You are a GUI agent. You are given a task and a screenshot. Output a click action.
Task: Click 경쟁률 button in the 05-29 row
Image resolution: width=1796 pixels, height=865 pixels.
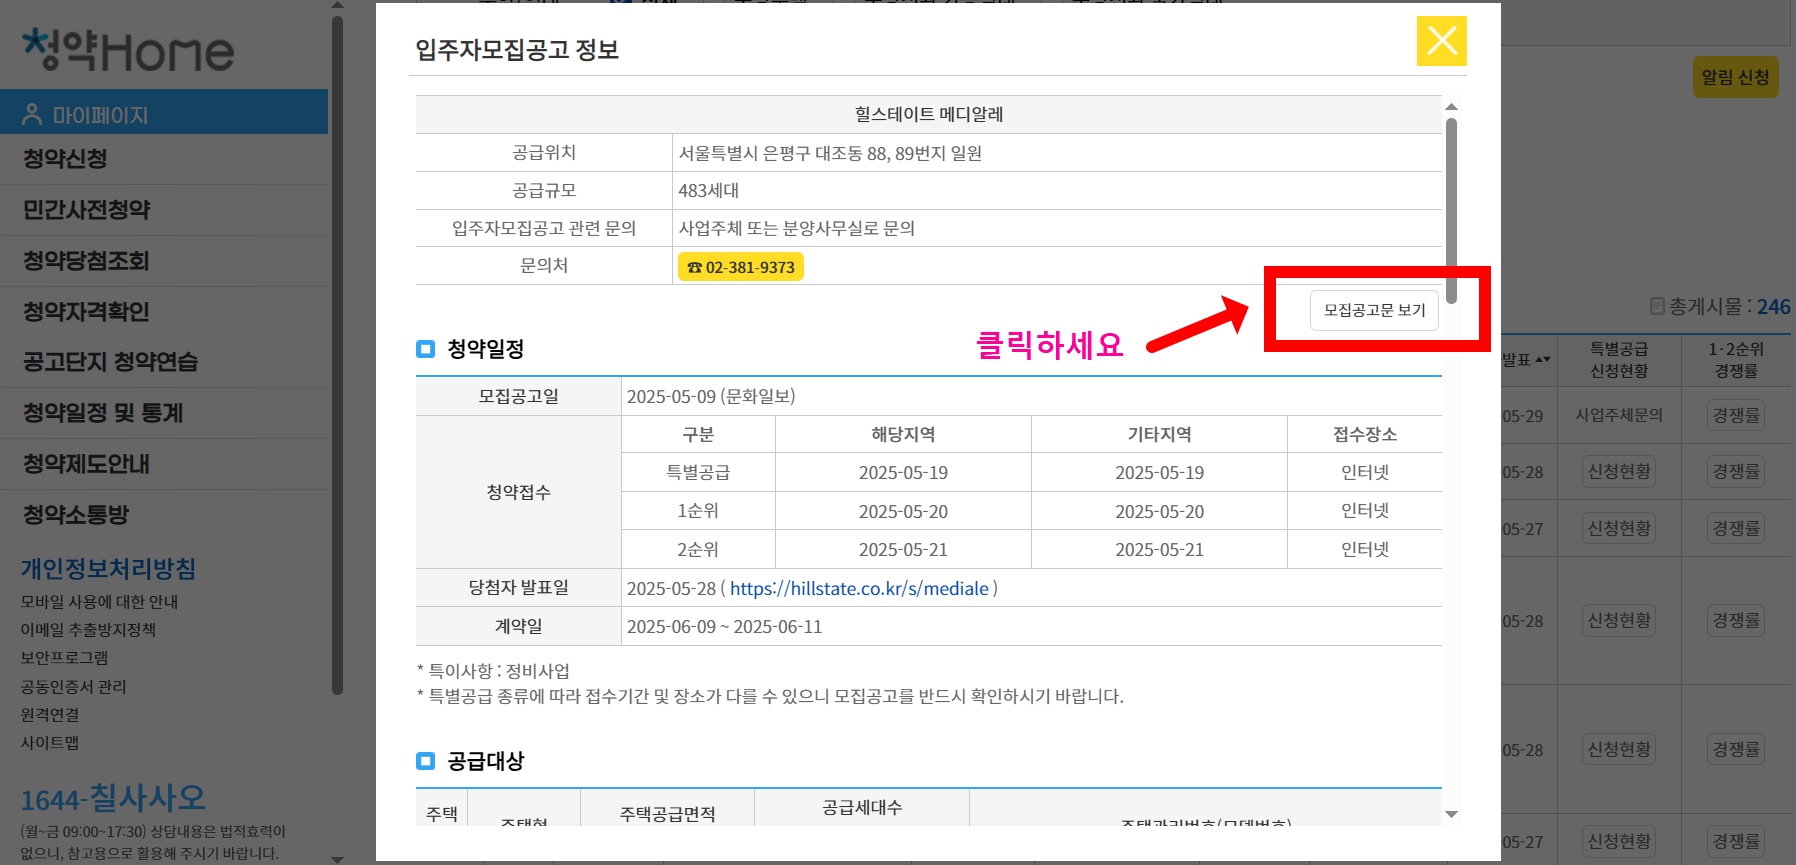[1735, 415]
